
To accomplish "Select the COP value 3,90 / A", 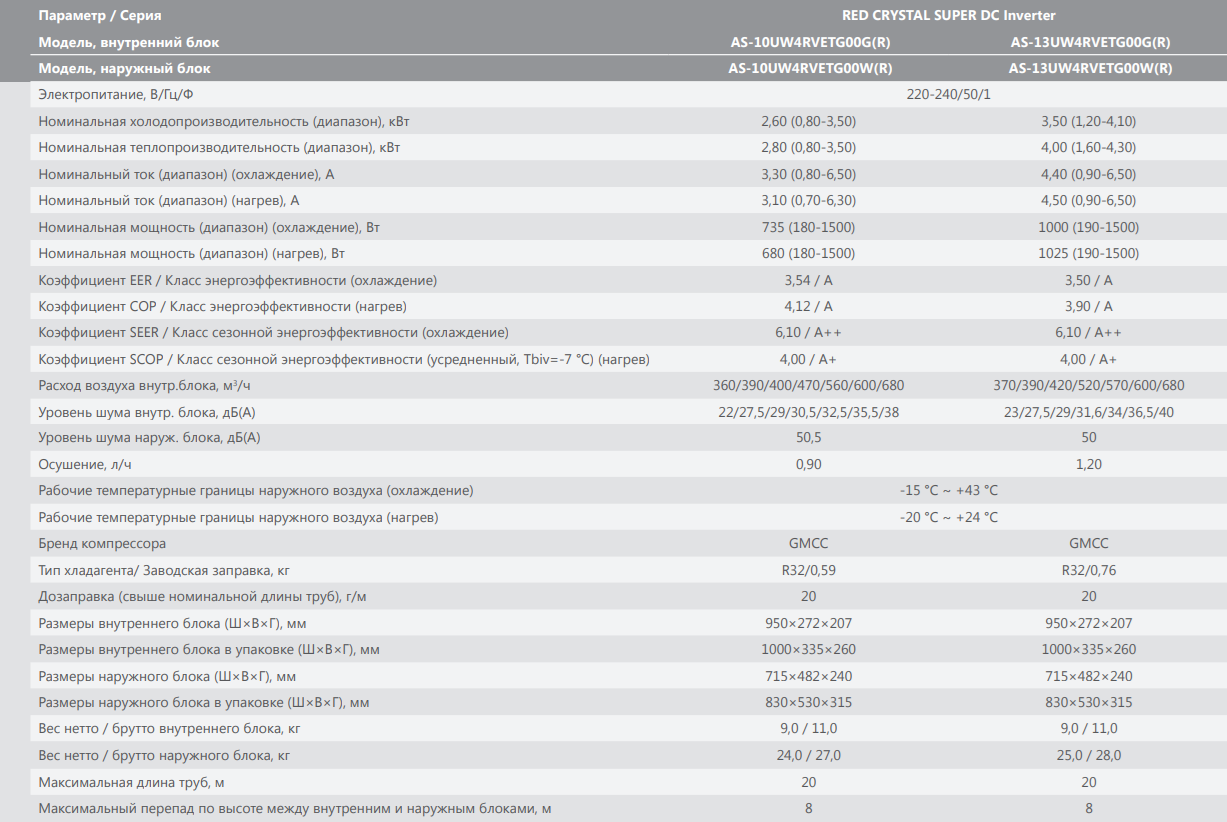I will click(1089, 306).
